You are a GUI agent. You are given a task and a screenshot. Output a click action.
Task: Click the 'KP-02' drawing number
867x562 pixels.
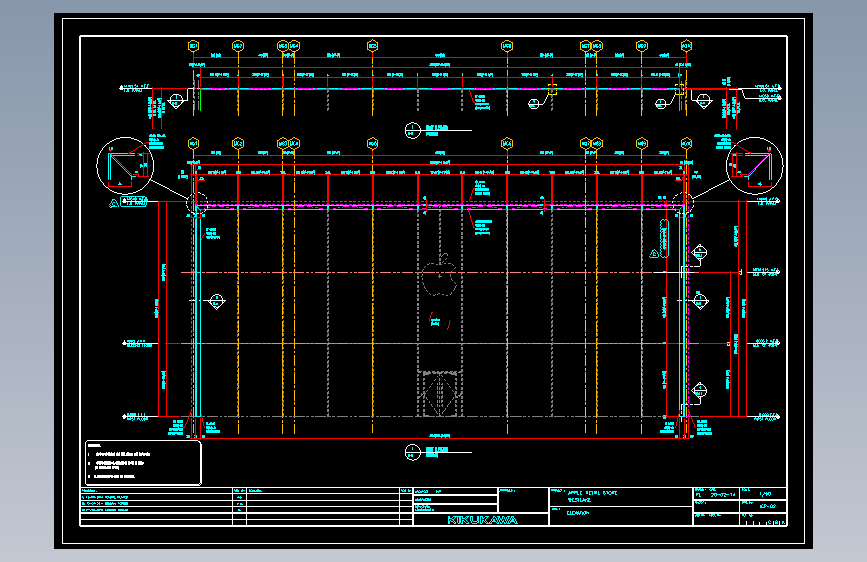(x=767, y=506)
